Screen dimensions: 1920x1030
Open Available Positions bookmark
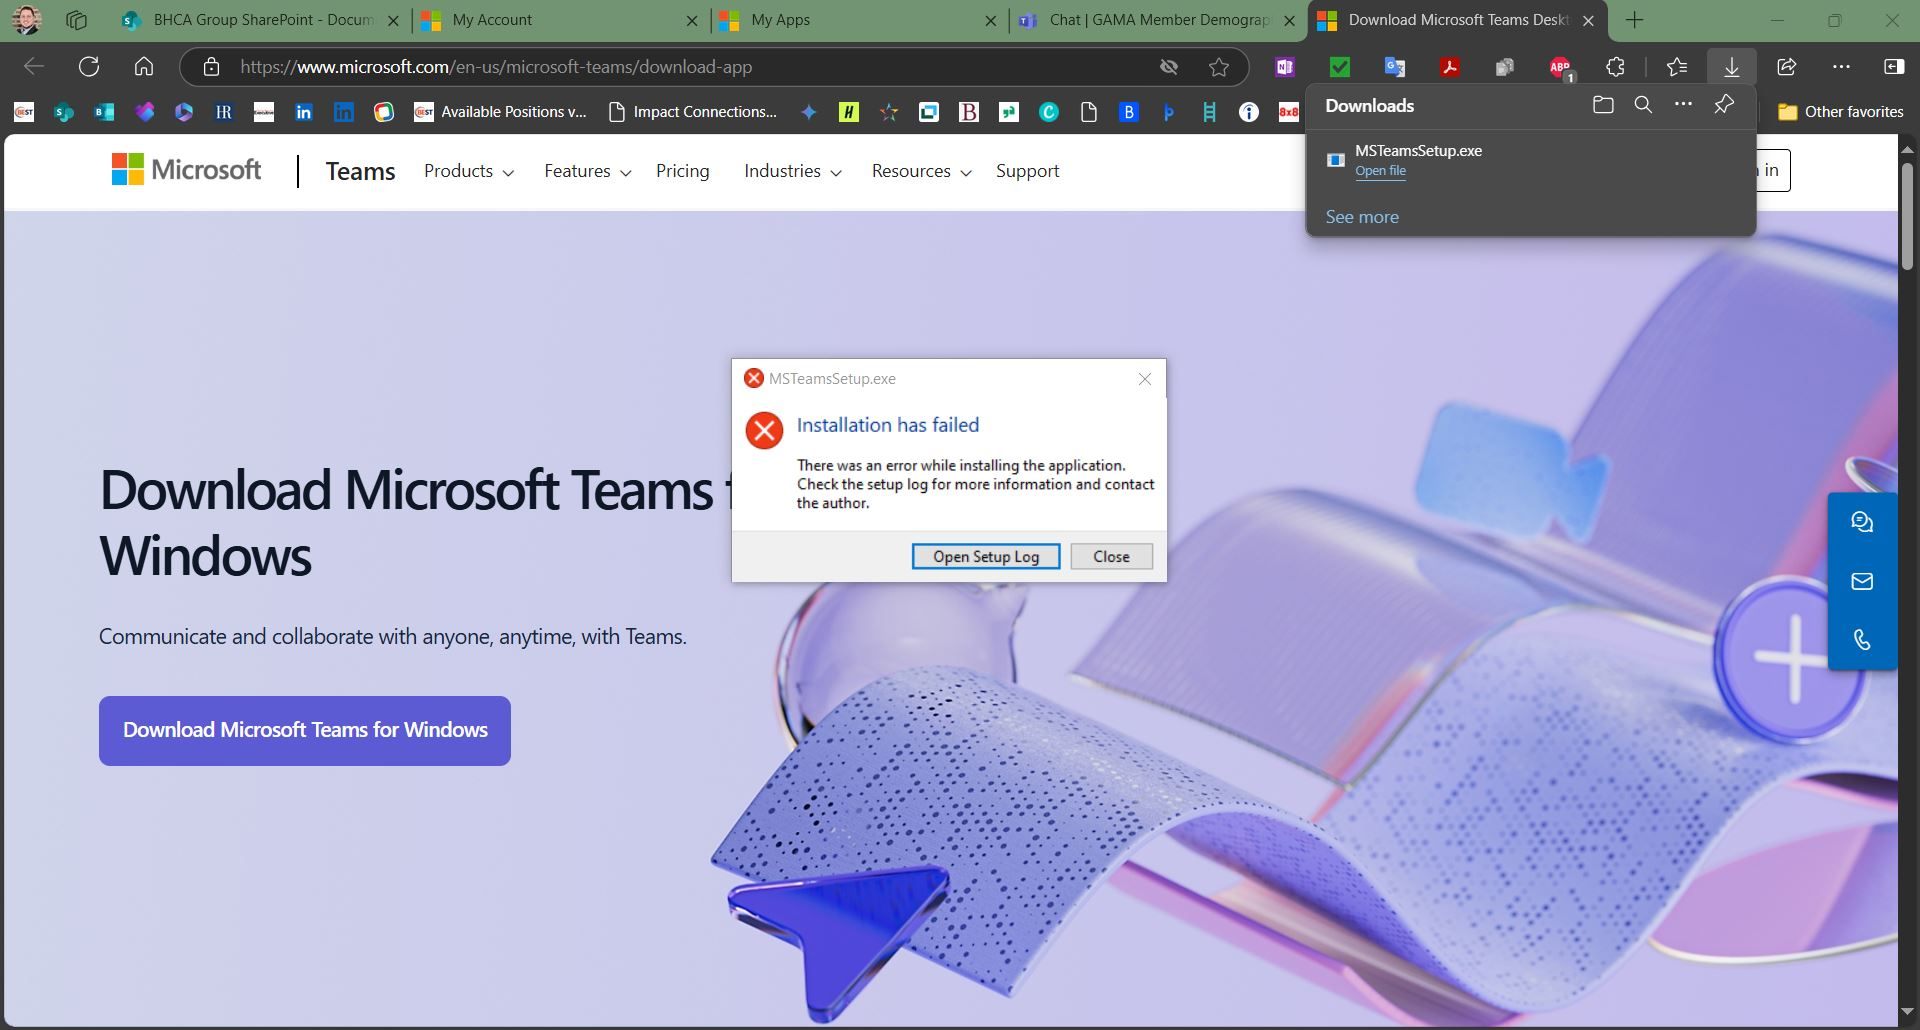click(501, 112)
